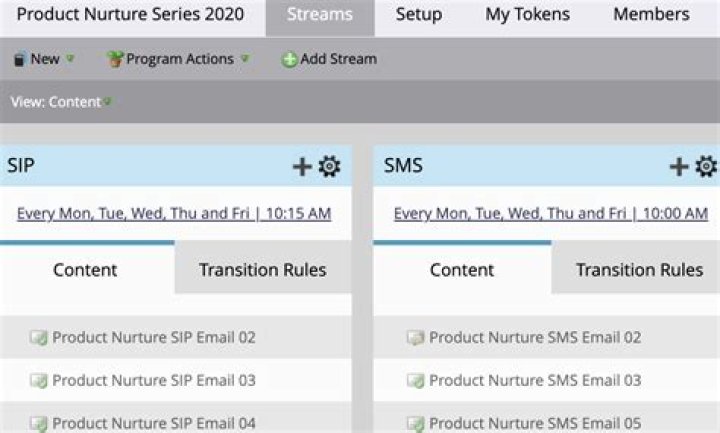720x433 pixels.
Task: Open the gear settings icon for SIP stream
Action: click(x=329, y=166)
